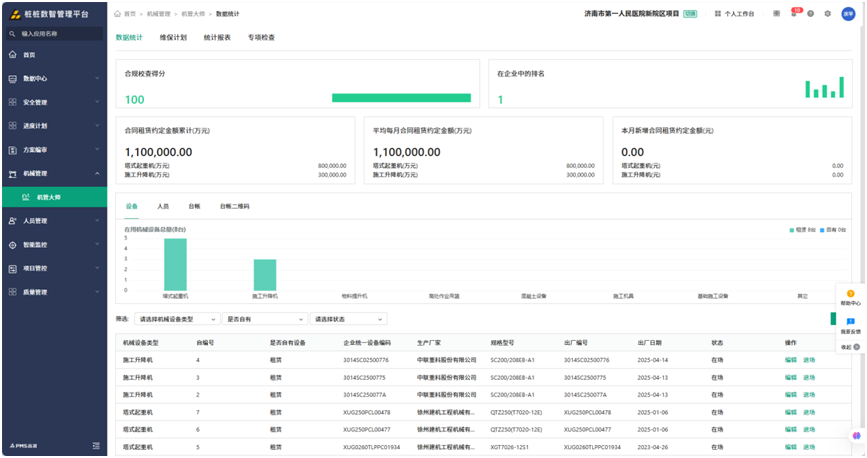Toggle the 自有 legend series in the chart

tap(833, 230)
